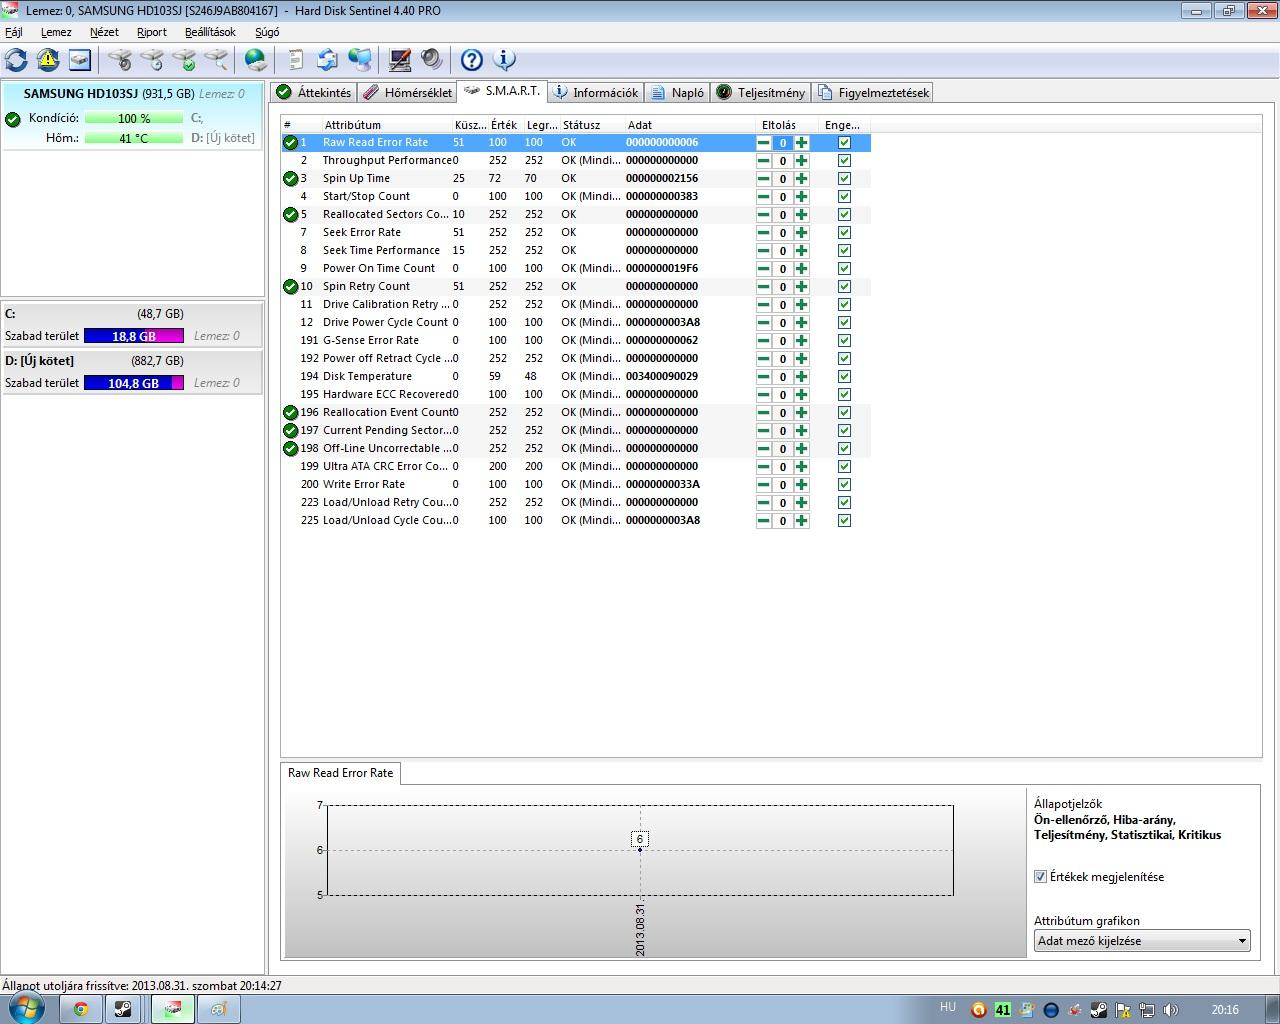This screenshot has width=1280, height=1024.
Task: Open the Súgó menu
Action: 267,32
